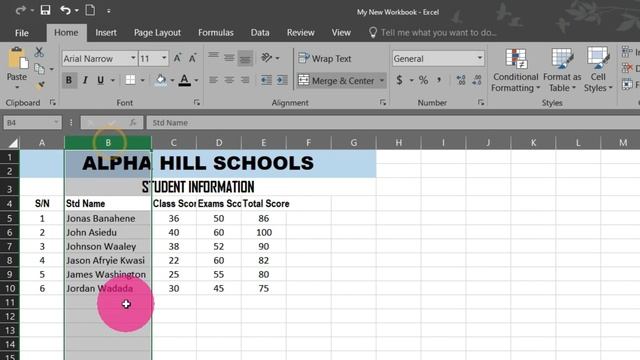Click the Paste clipboard icon
This screenshot has width=640, height=360.
[17, 59]
